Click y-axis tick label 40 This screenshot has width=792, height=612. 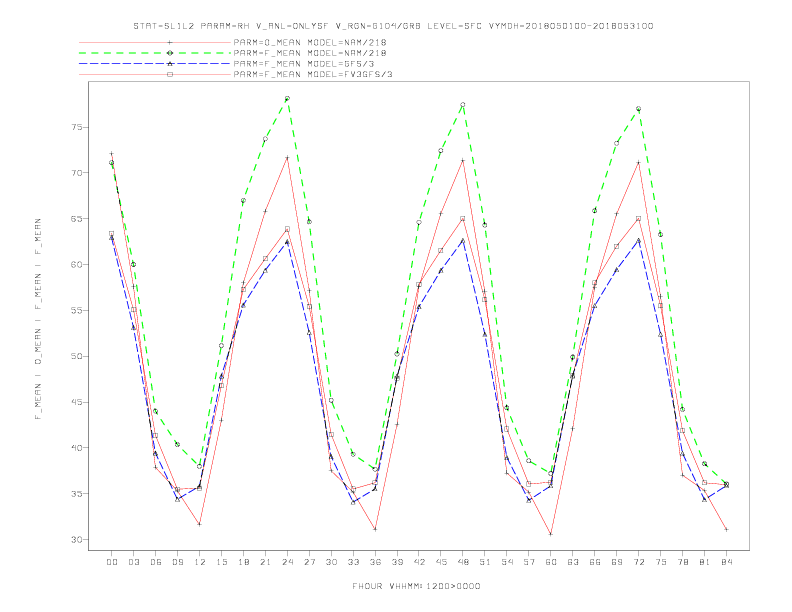[77, 448]
